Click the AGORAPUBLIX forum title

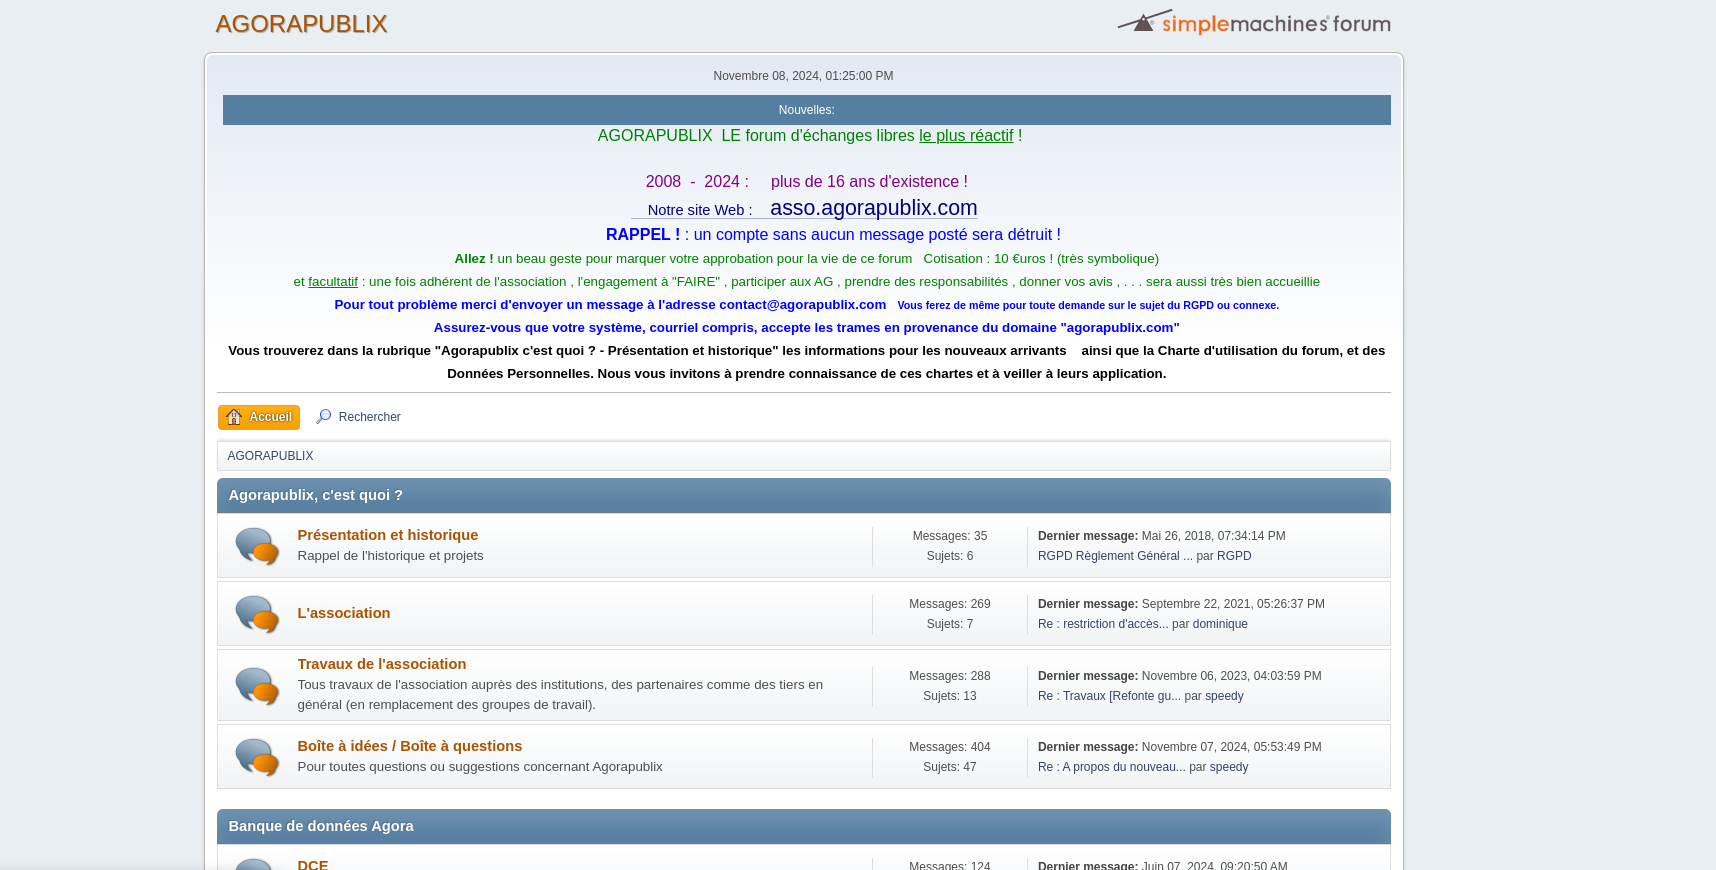tap(301, 24)
